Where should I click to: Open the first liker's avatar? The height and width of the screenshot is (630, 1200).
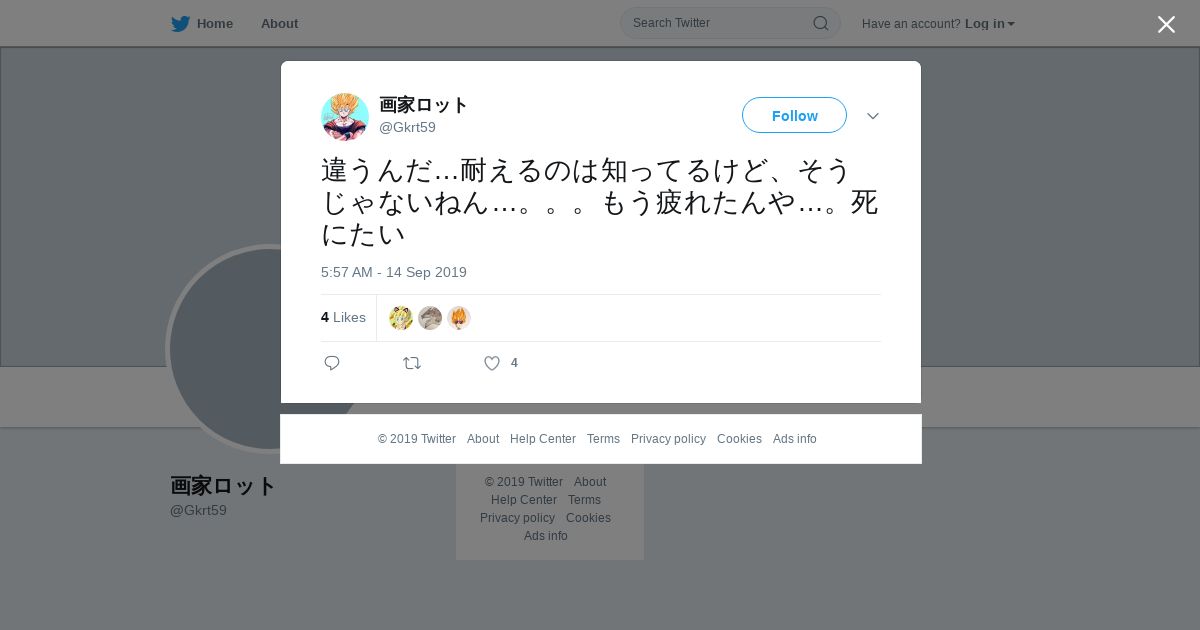tap(401, 318)
